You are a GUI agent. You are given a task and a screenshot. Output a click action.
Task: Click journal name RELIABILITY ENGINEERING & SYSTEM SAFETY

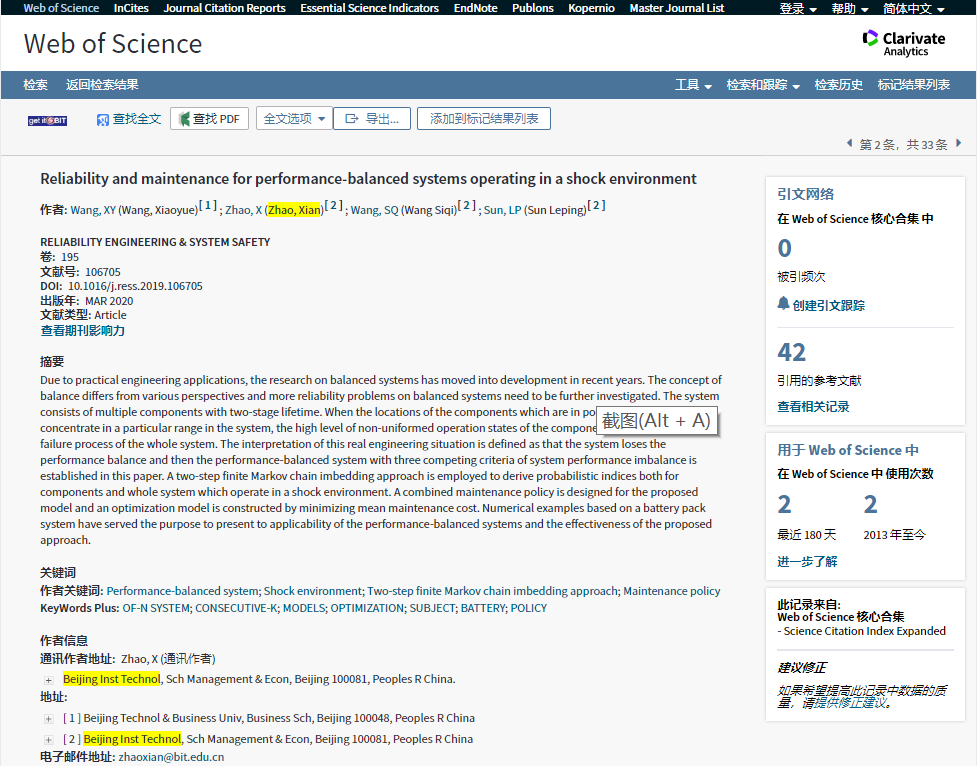tap(155, 242)
